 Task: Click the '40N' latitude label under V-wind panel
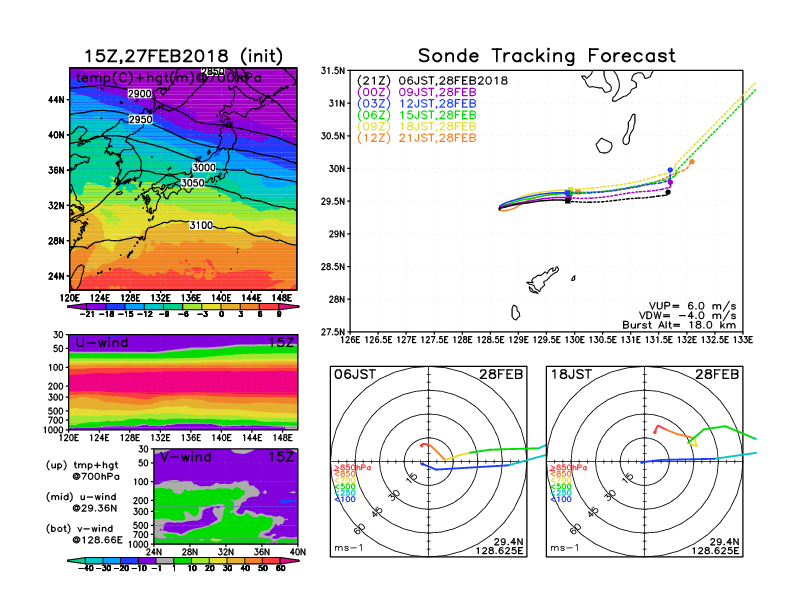[298, 552]
